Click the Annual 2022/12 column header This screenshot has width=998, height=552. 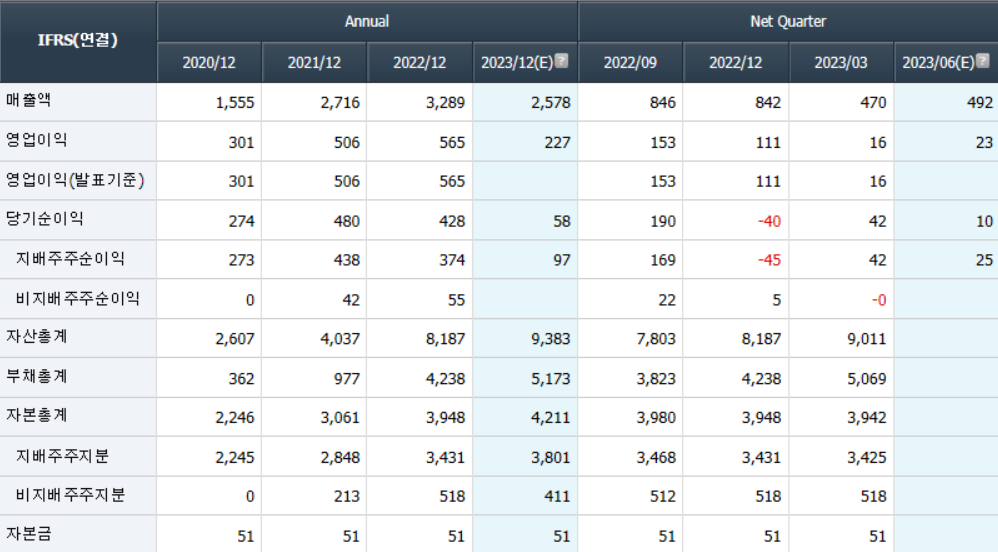(419, 62)
